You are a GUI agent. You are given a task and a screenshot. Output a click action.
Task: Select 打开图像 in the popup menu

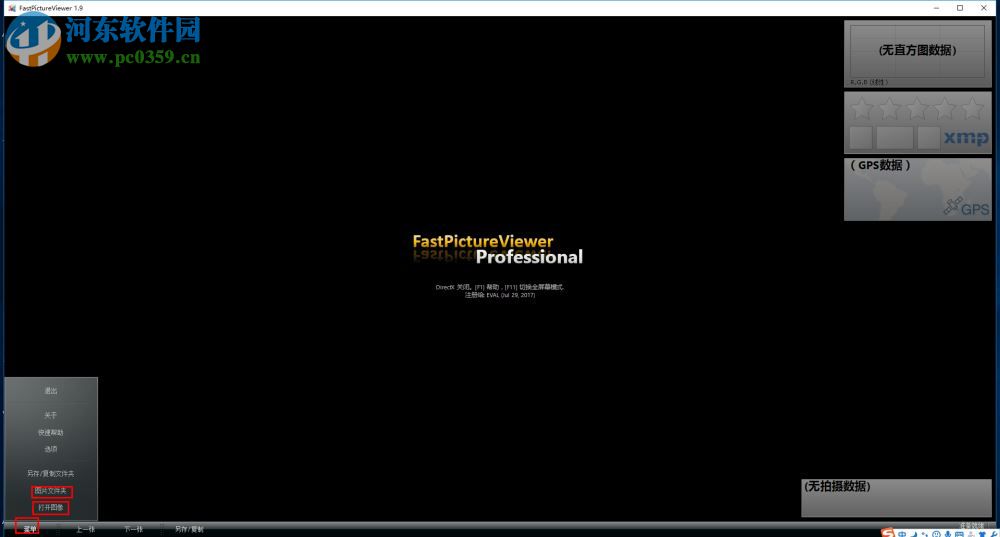pyautogui.click(x=51, y=508)
